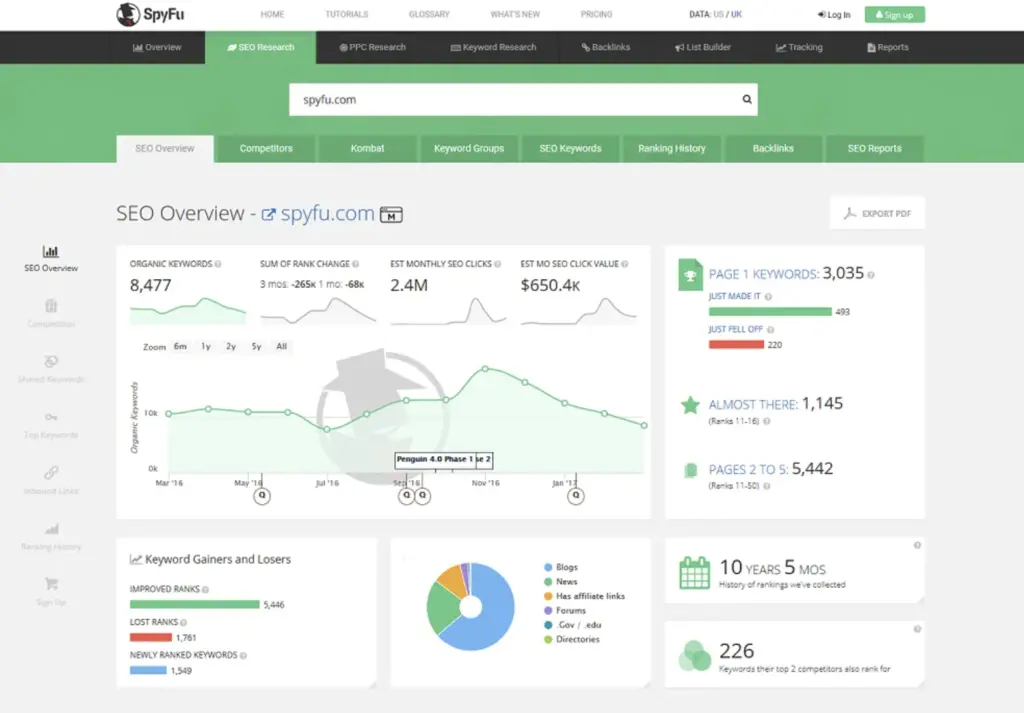The height and width of the screenshot is (713, 1024).
Task: Open the spyfu.com domain link
Action: pos(327,214)
